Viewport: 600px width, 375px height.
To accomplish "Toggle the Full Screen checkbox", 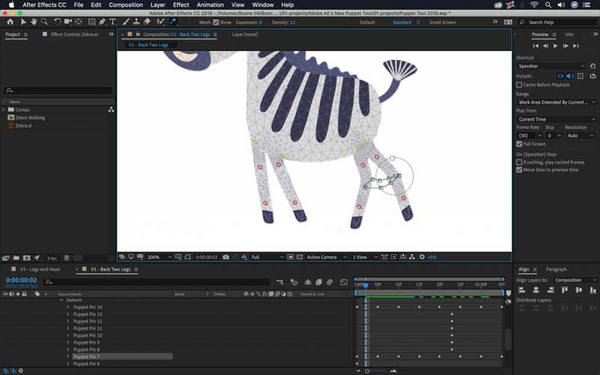I will point(519,144).
